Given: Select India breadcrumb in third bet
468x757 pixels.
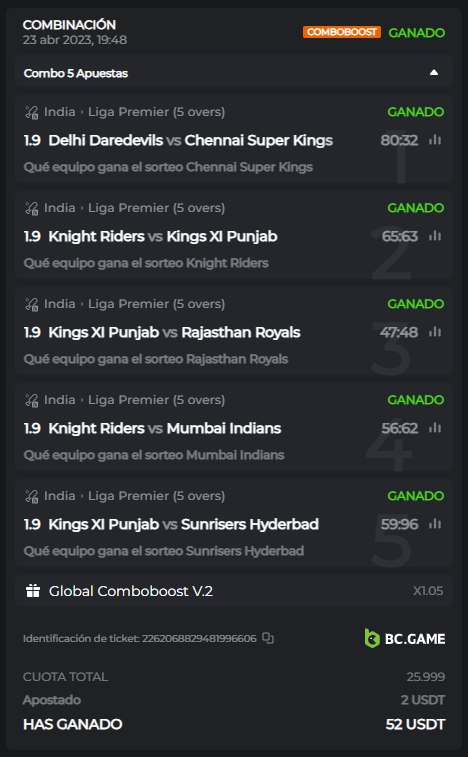Looking at the screenshot, I should coord(60,304).
